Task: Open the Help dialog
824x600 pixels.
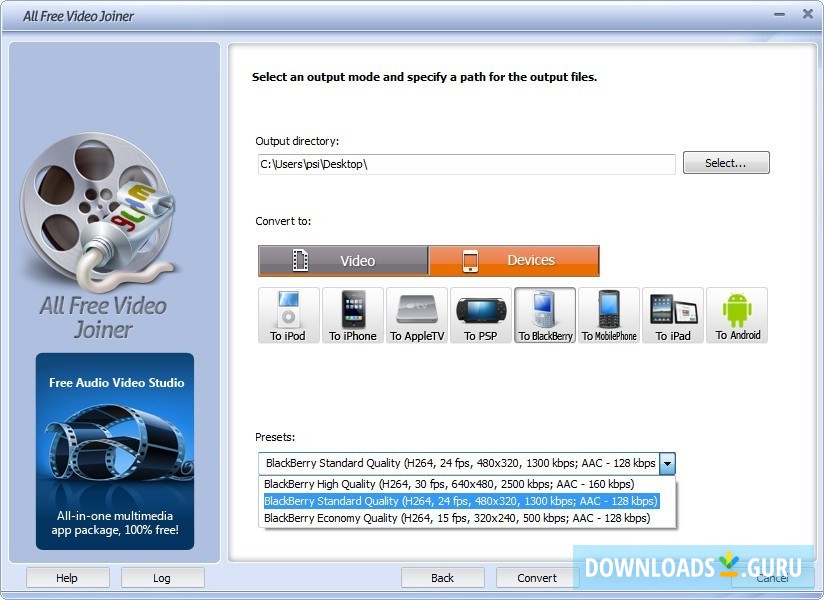Action: (67, 577)
